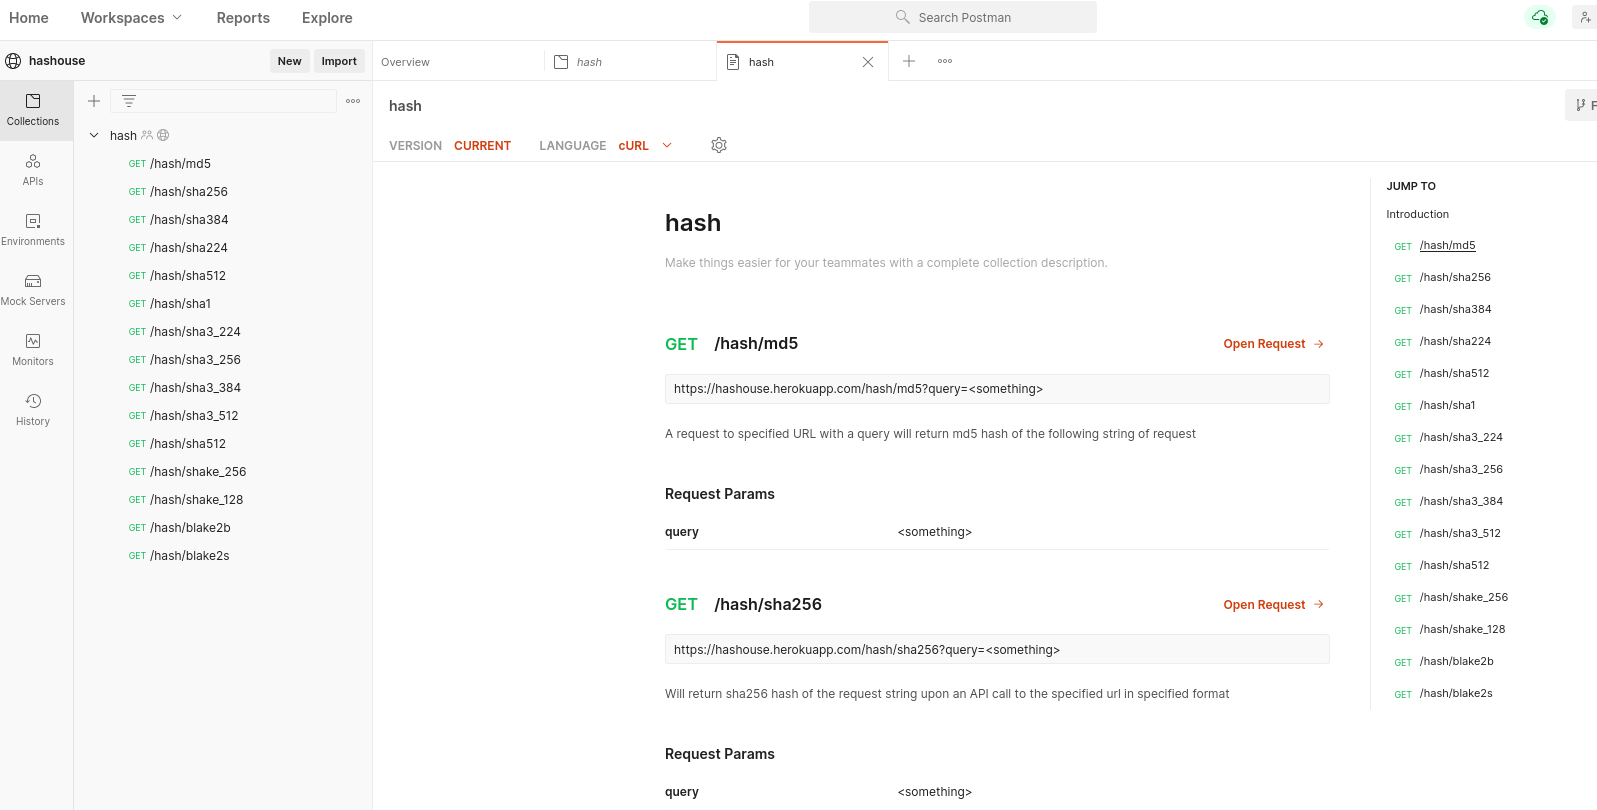This screenshot has width=1597, height=810.
Task: Click the public globe icon beside hash collection
Action: [163, 135]
